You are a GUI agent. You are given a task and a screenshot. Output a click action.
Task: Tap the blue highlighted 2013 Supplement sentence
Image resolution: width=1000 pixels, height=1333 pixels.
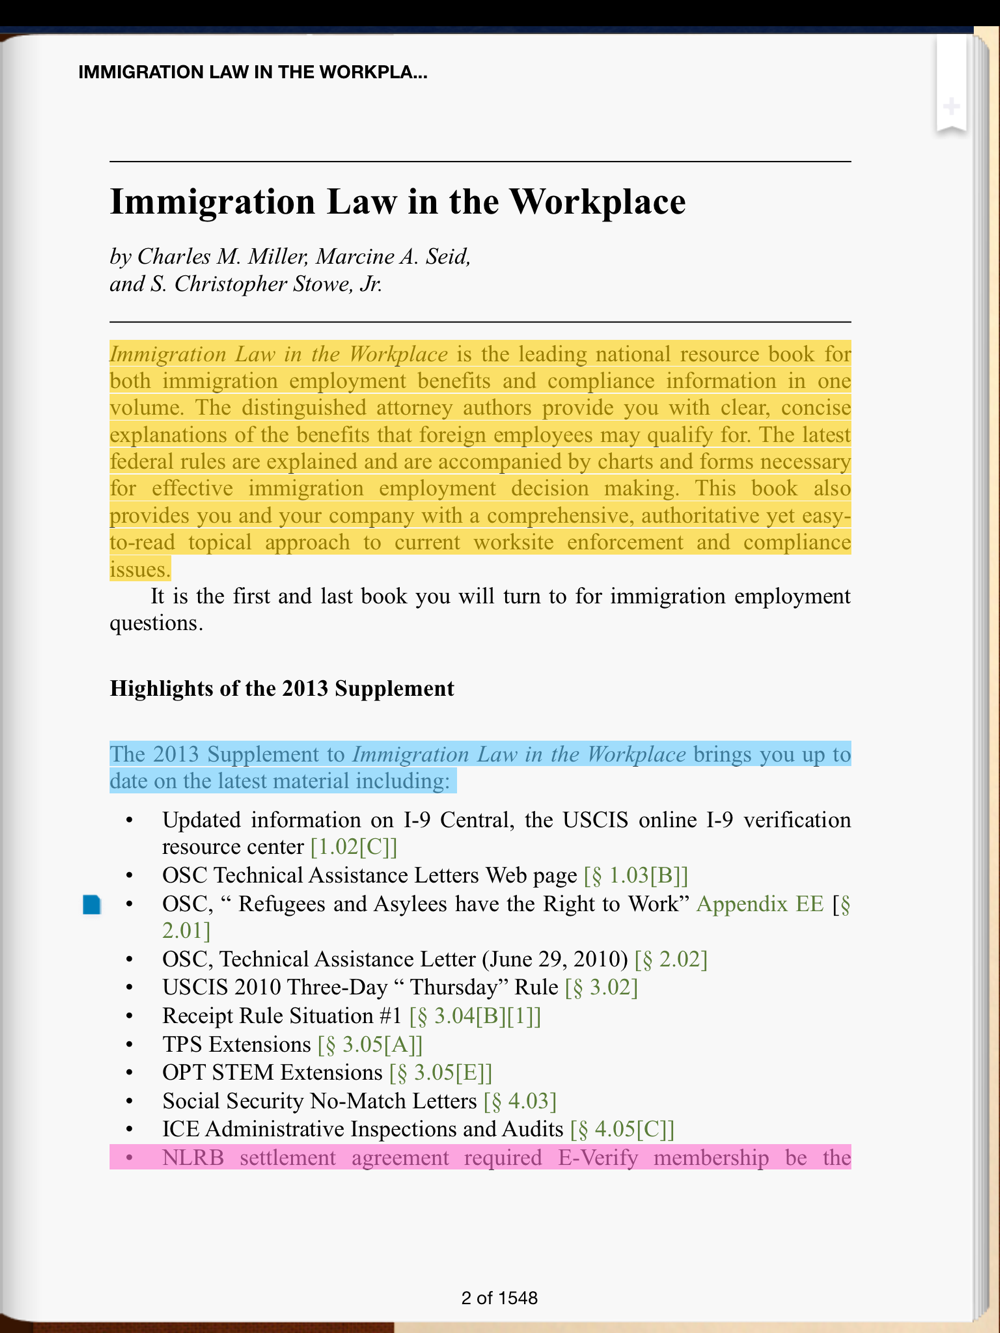pyautogui.click(x=480, y=768)
